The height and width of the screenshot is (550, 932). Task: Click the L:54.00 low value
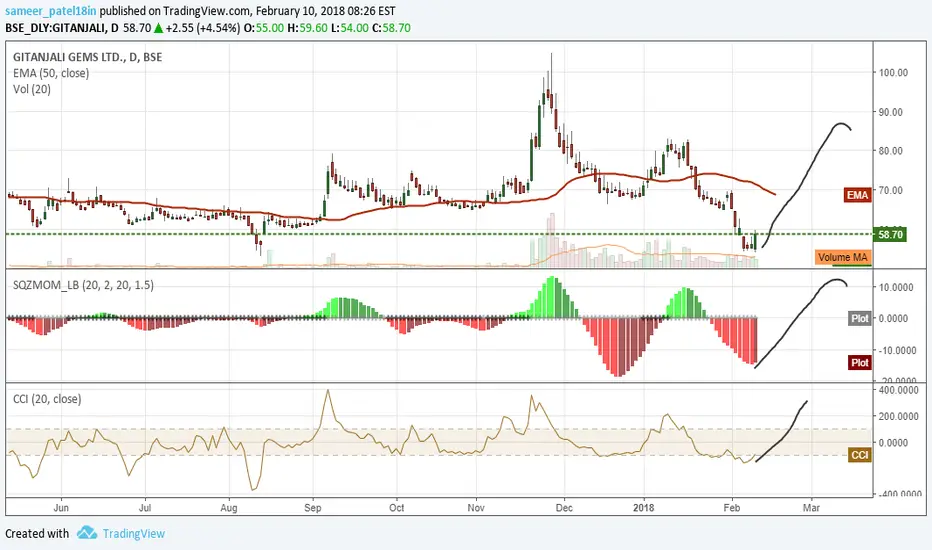coord(349,27)
